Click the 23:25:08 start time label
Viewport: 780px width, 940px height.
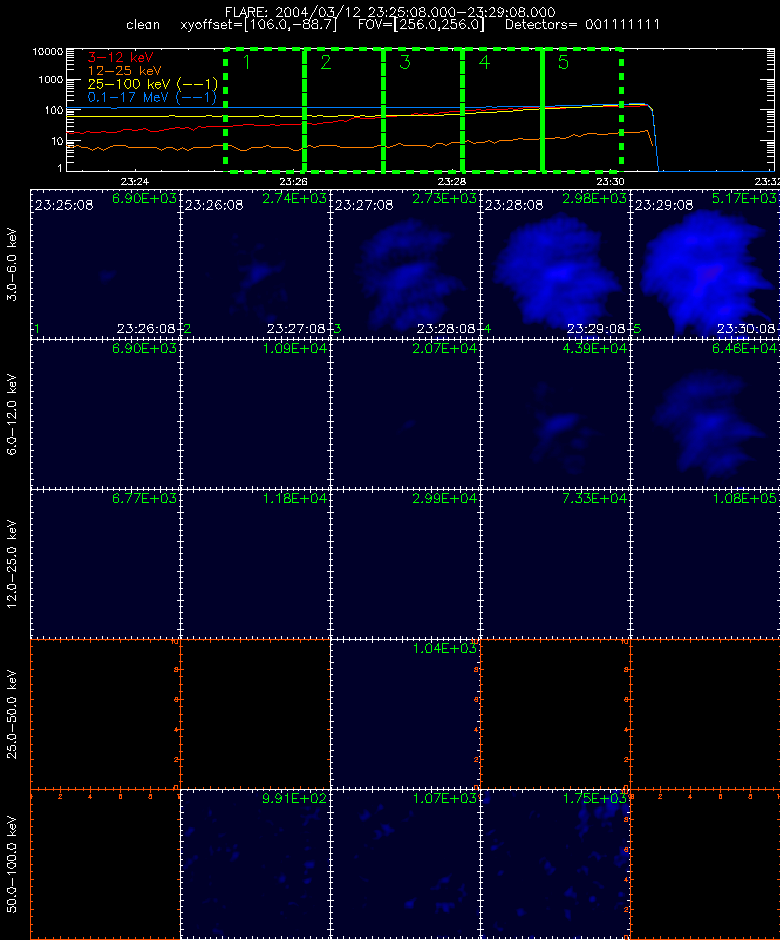(x=64, y=205)
